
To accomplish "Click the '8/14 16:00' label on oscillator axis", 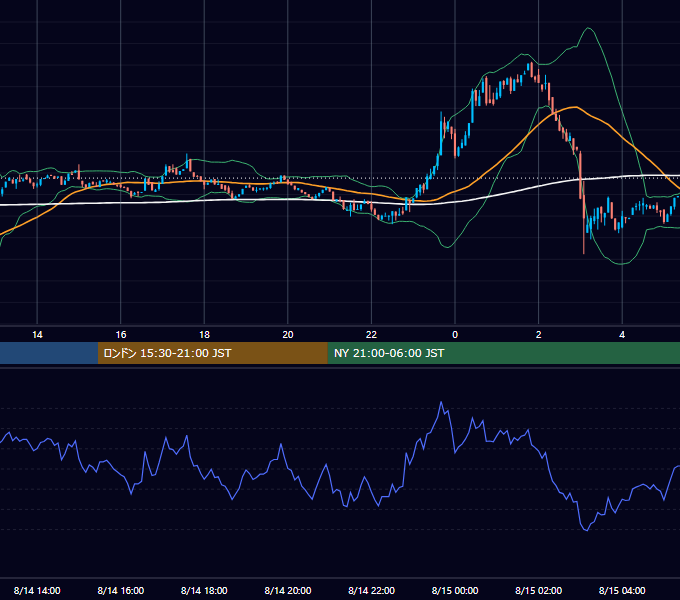I will pos(121,590).
